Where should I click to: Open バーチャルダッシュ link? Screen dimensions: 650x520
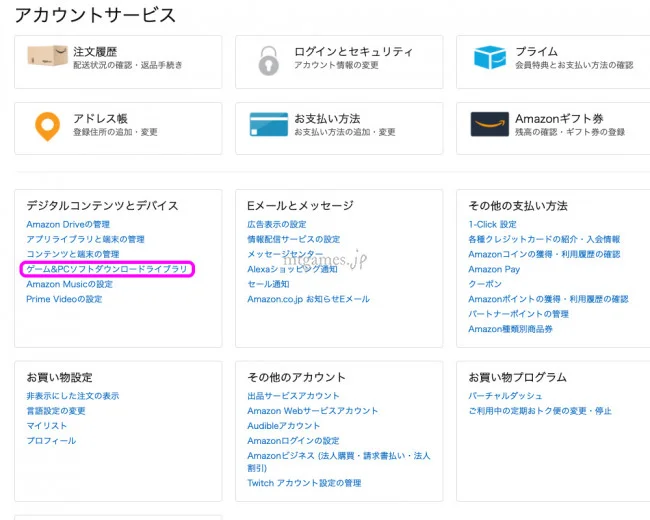point(505,396)
